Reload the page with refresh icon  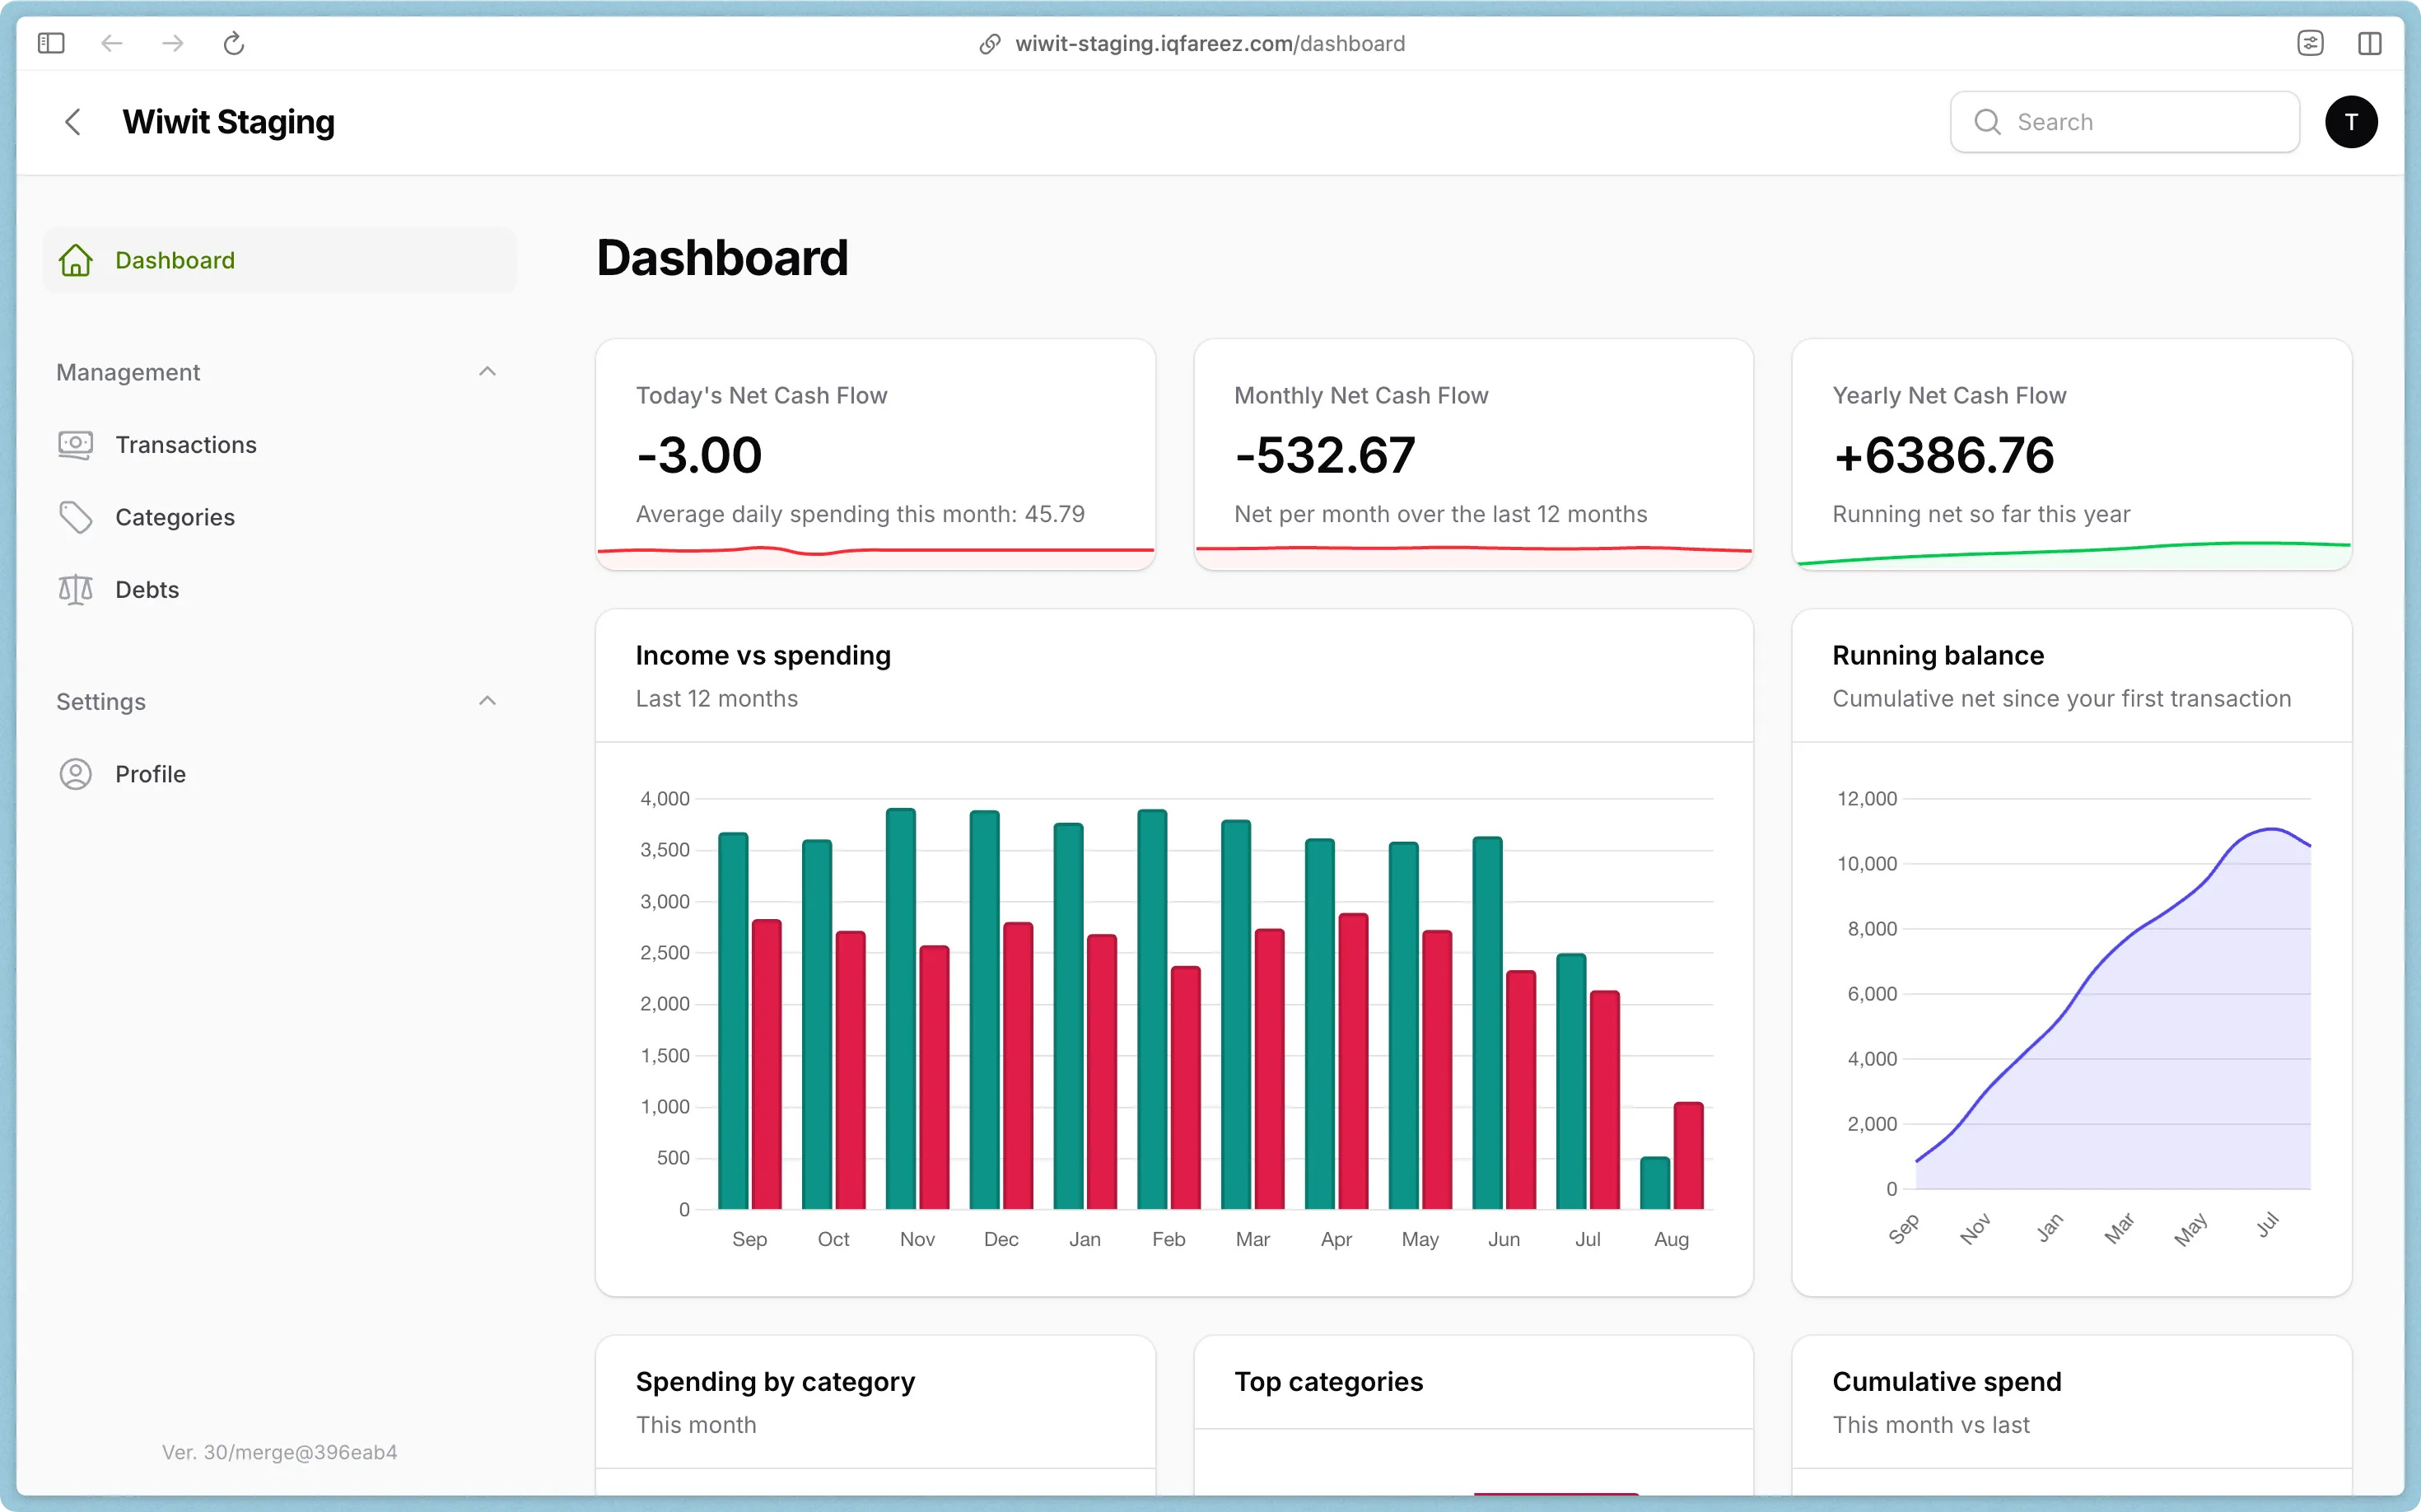[234, 43]
